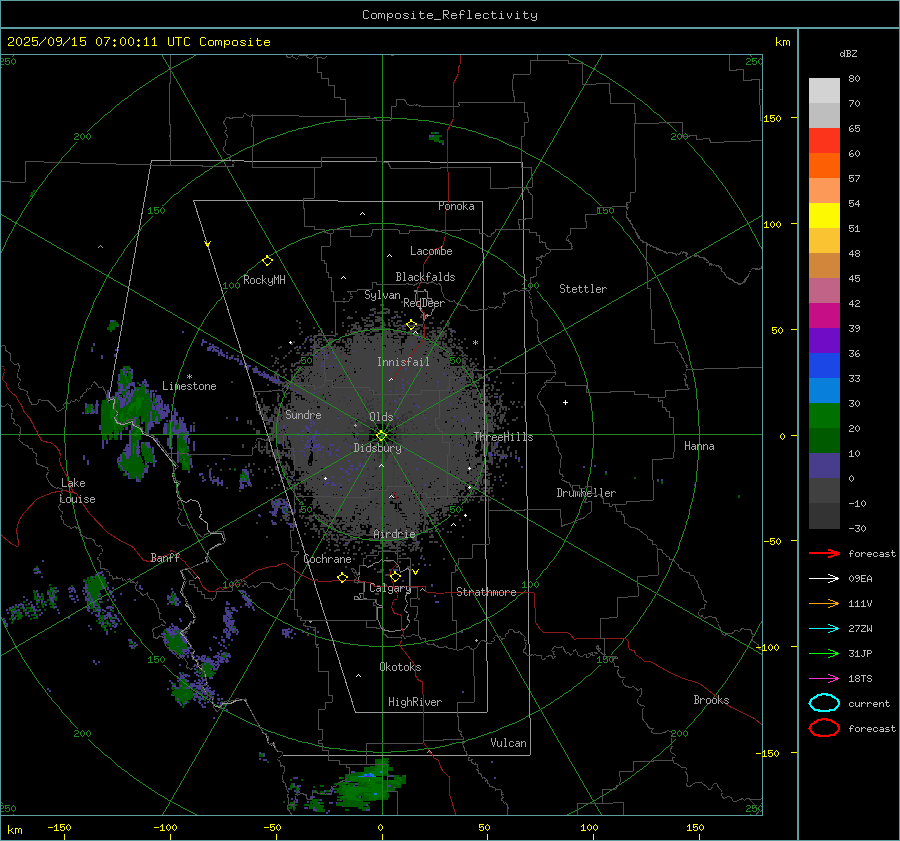The image size is (900, 841).
Task: Click yellow diamond marker below Cochrane
Action: [x=343, y=577]
